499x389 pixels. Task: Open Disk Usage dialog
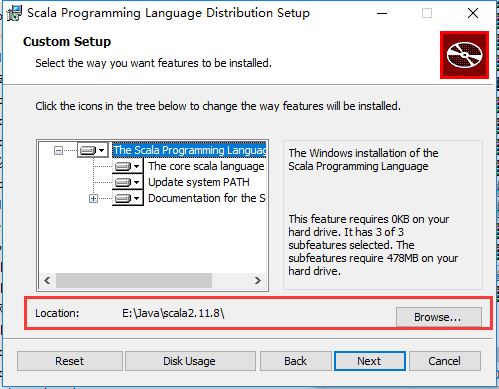[190, 361]
